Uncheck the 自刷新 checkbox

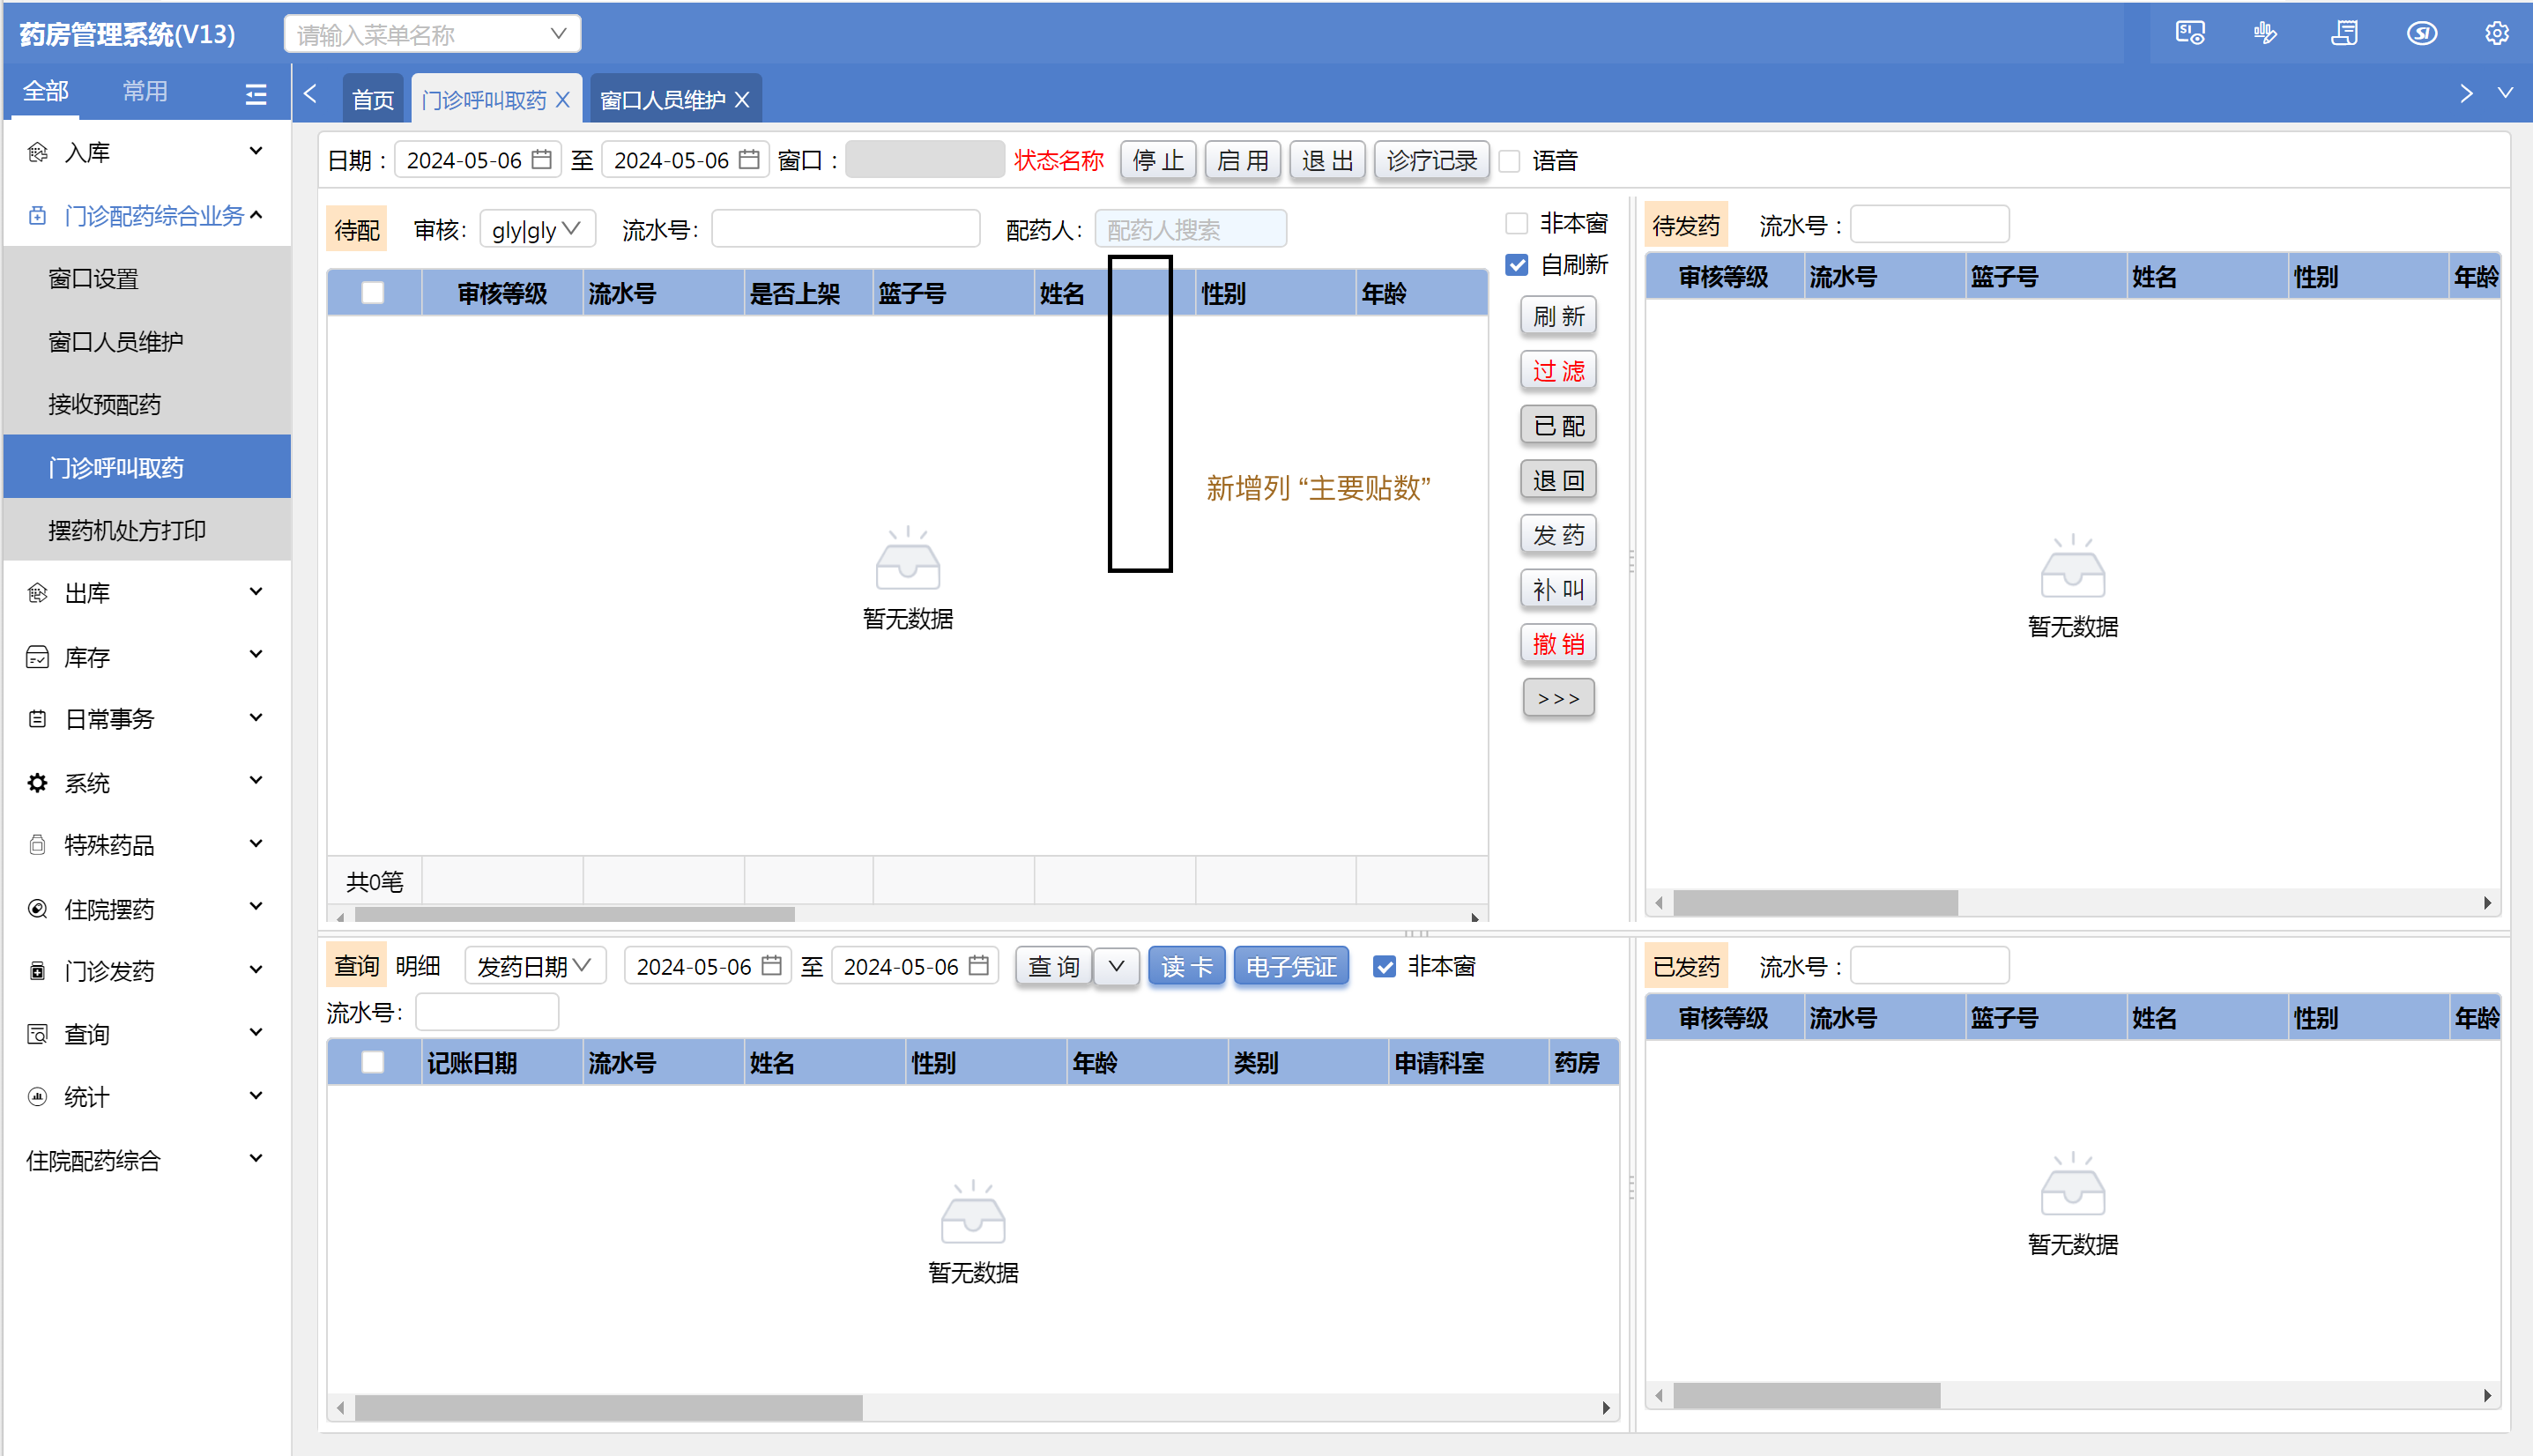click(x=1517, y=265)
